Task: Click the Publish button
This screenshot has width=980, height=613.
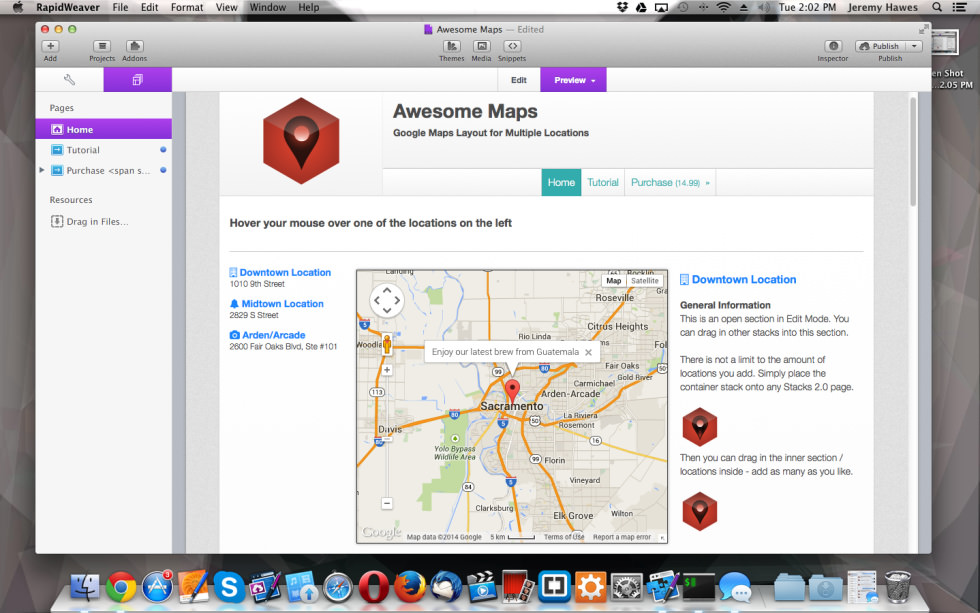Action: click(881, 46)
